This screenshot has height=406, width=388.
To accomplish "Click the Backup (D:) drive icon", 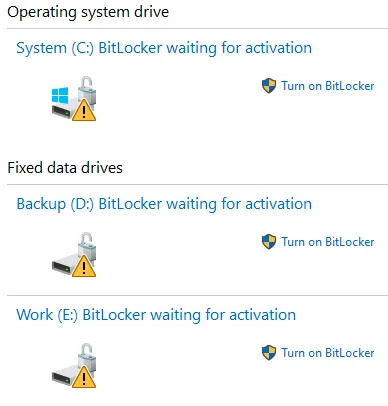I will pyautogui.click(x=74, y=255).
